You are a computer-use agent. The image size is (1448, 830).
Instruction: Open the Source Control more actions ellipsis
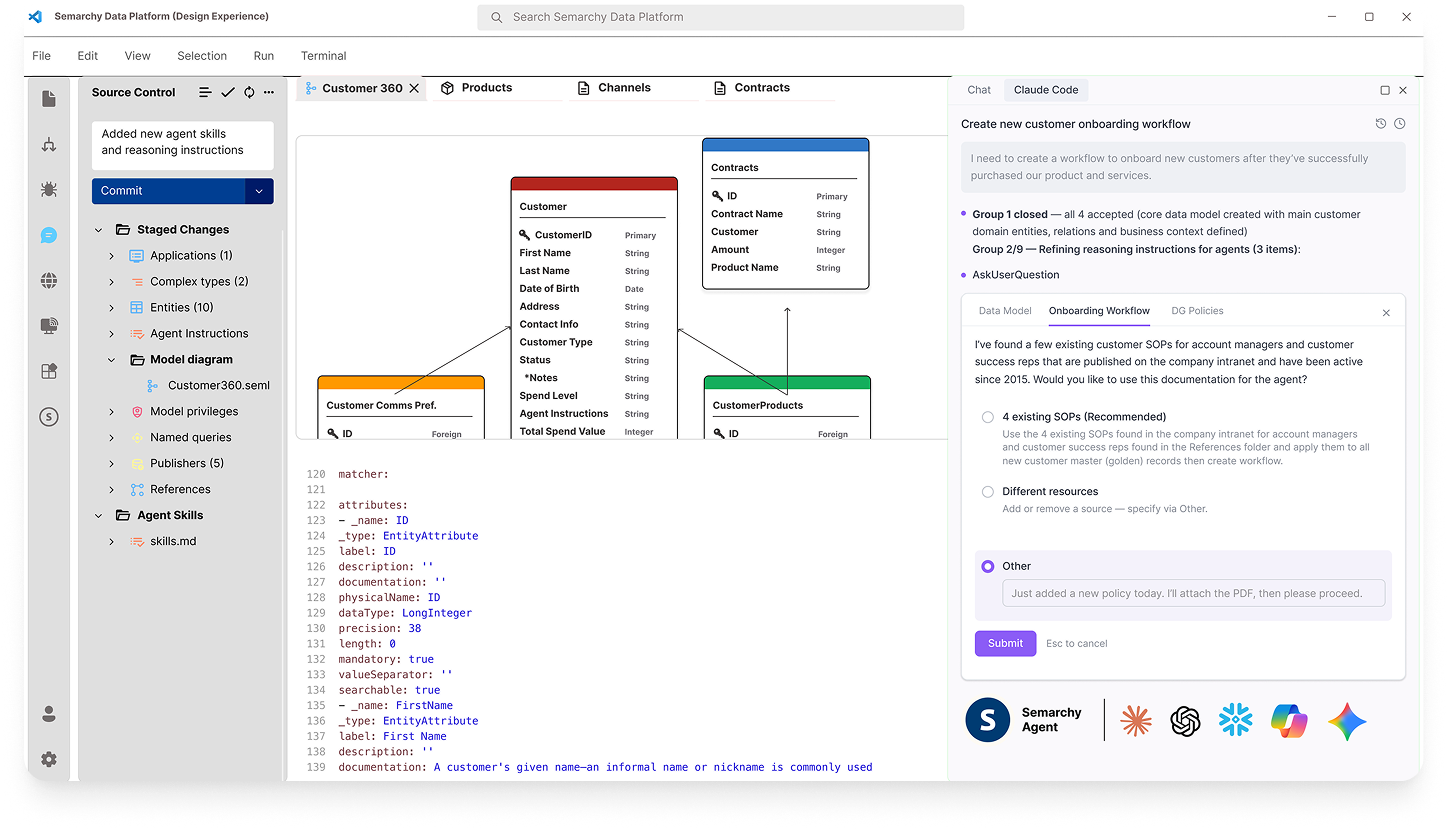[269, 92]
